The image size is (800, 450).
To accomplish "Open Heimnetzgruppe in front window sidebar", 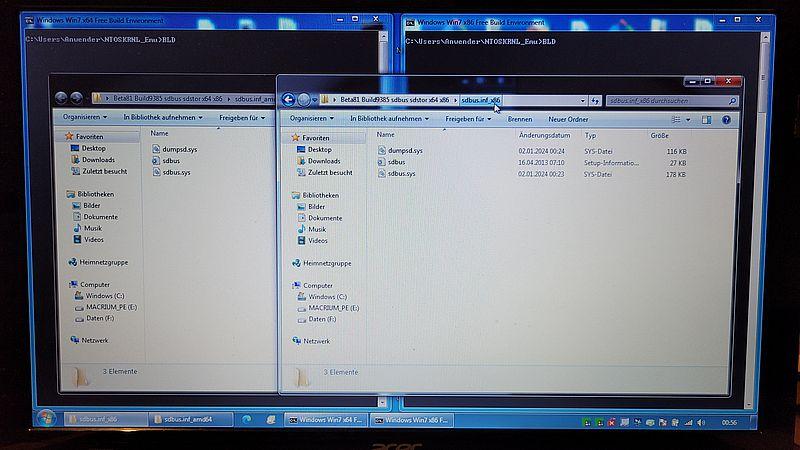I will pos(322,263).
